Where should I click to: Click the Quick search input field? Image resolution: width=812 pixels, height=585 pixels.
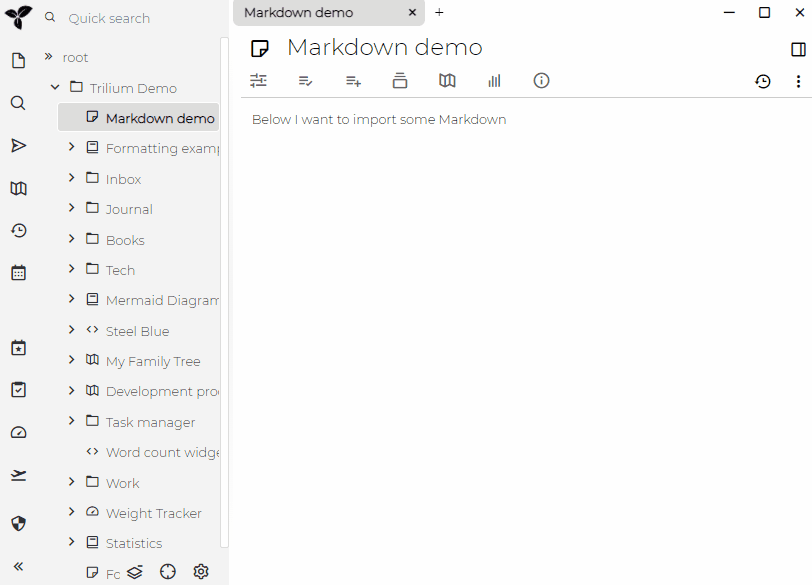point(140,18)
